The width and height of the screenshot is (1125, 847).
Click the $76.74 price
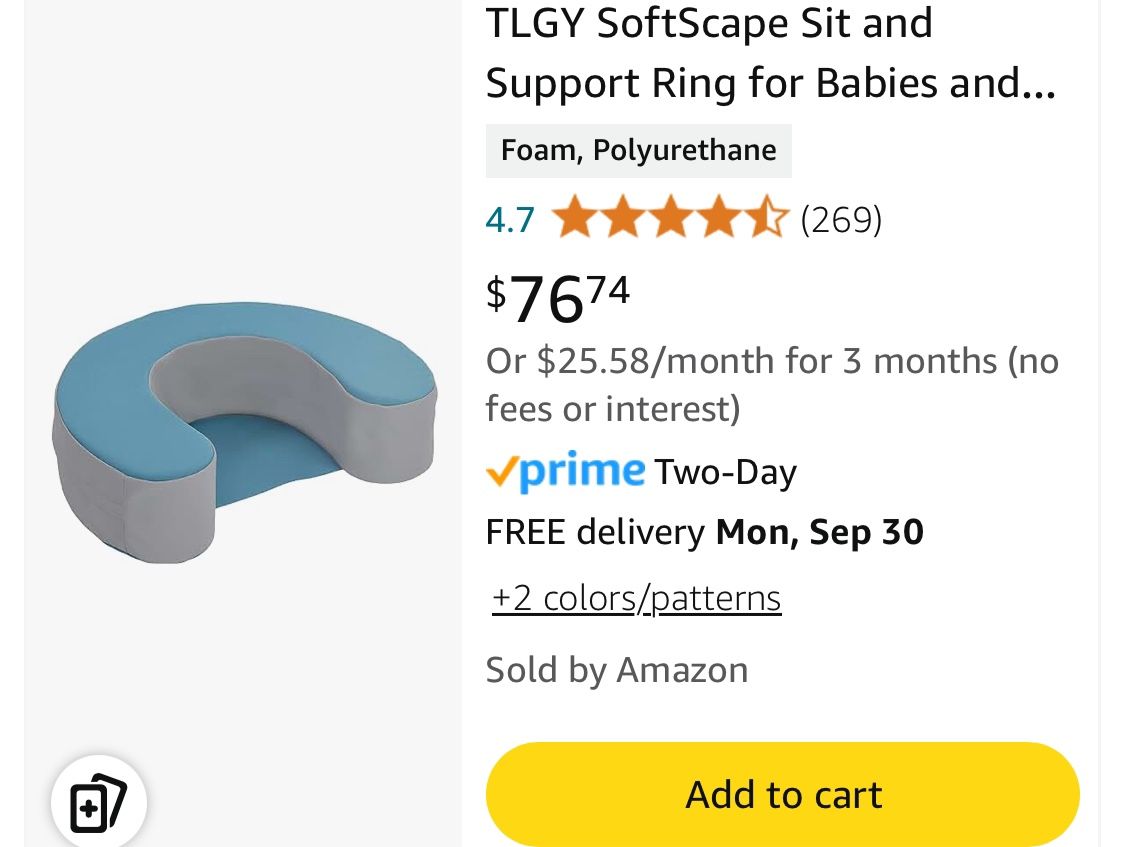pyautogui.click(x=558, y=297)
